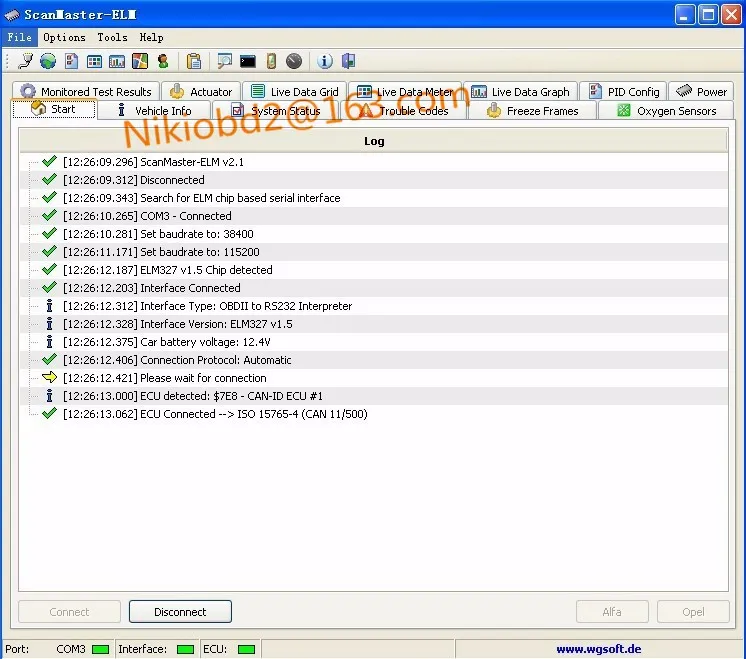Image resolution: width=746 pixels, height=659 pixels.
Task: Switch to the Actuator tab
Action: (201, 91)
